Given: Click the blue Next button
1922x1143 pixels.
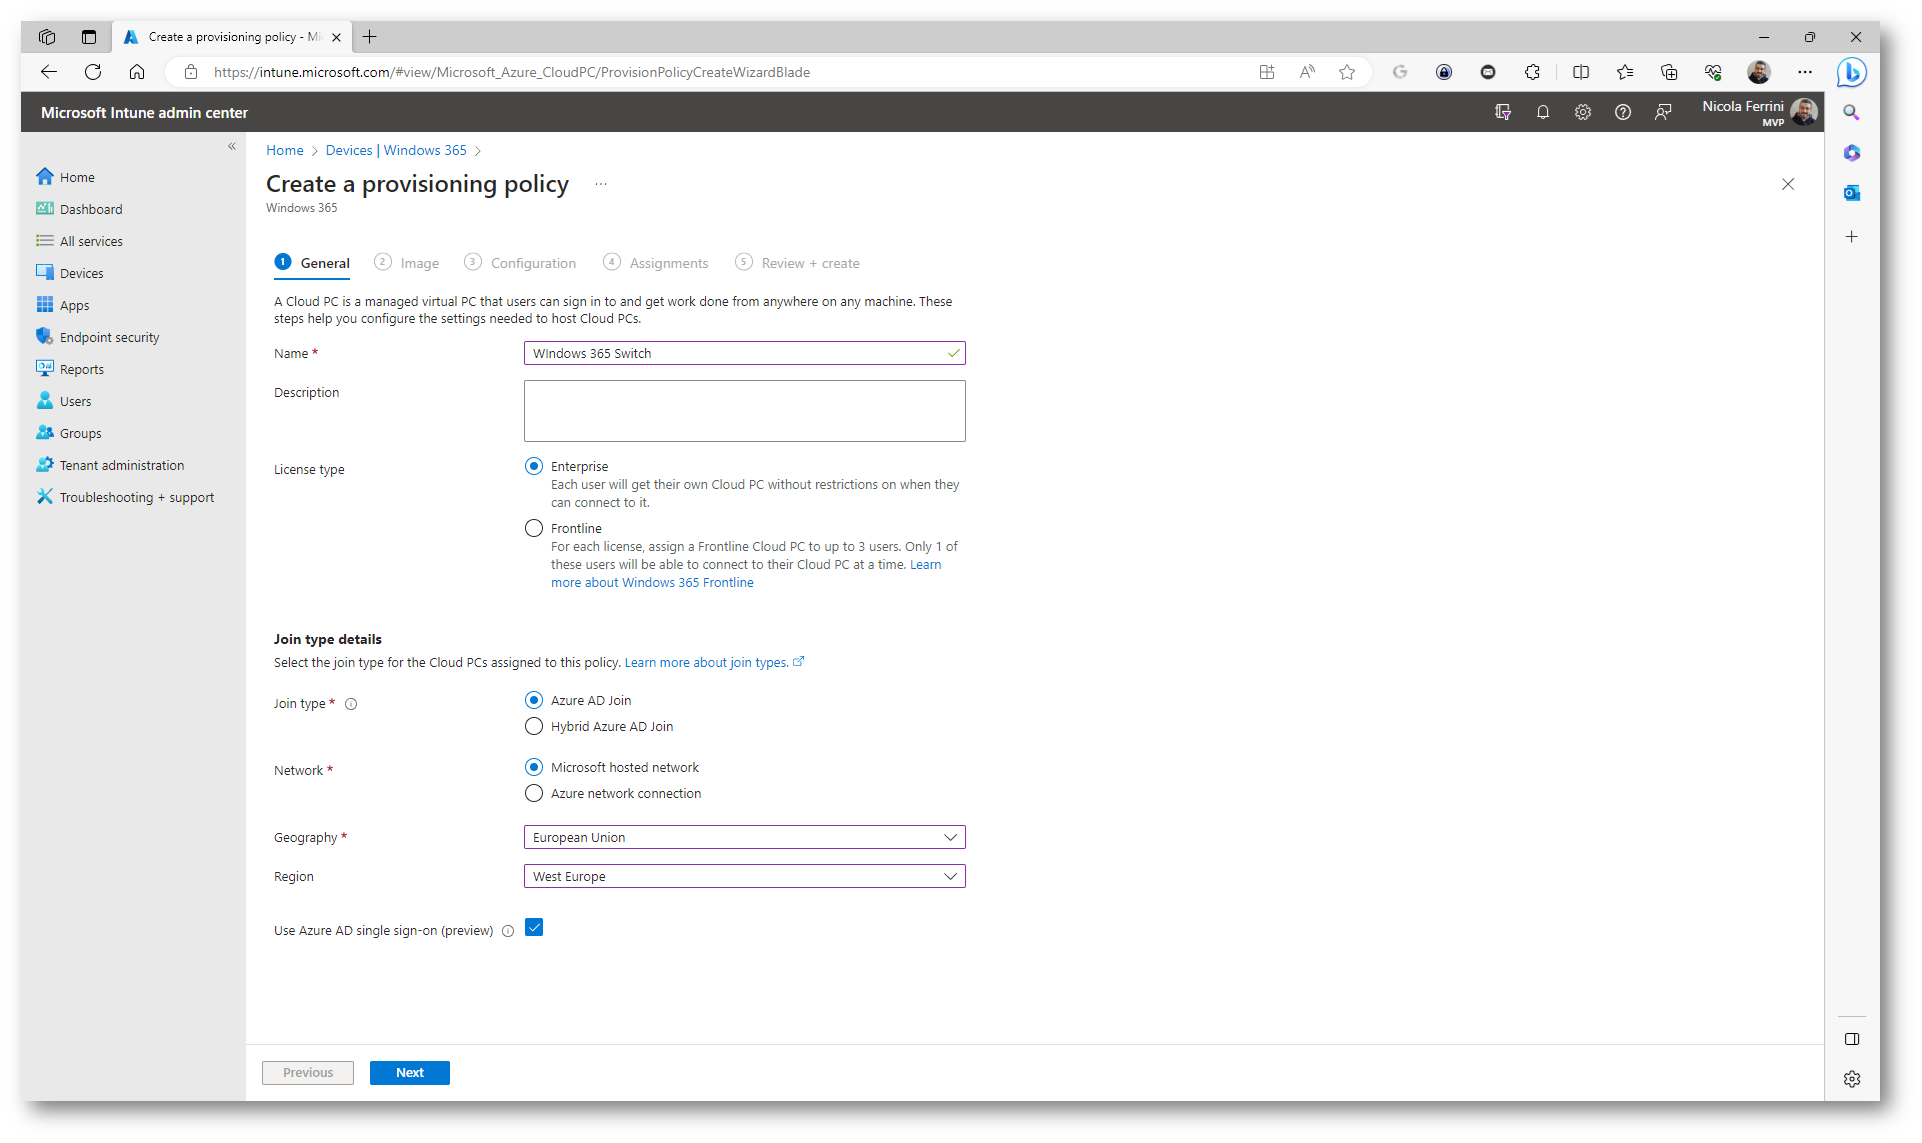Looking at the screenshot, I should pos(409,1072).
